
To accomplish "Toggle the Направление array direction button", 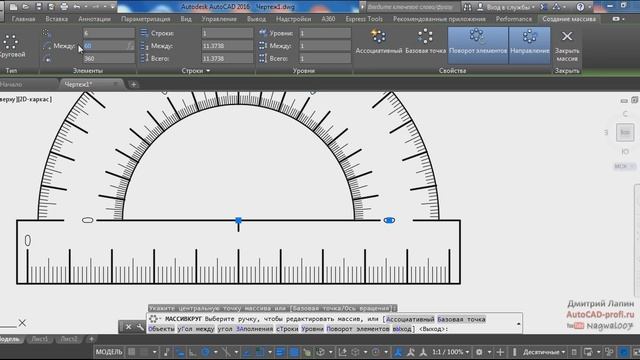I will [x=529, y=45].
